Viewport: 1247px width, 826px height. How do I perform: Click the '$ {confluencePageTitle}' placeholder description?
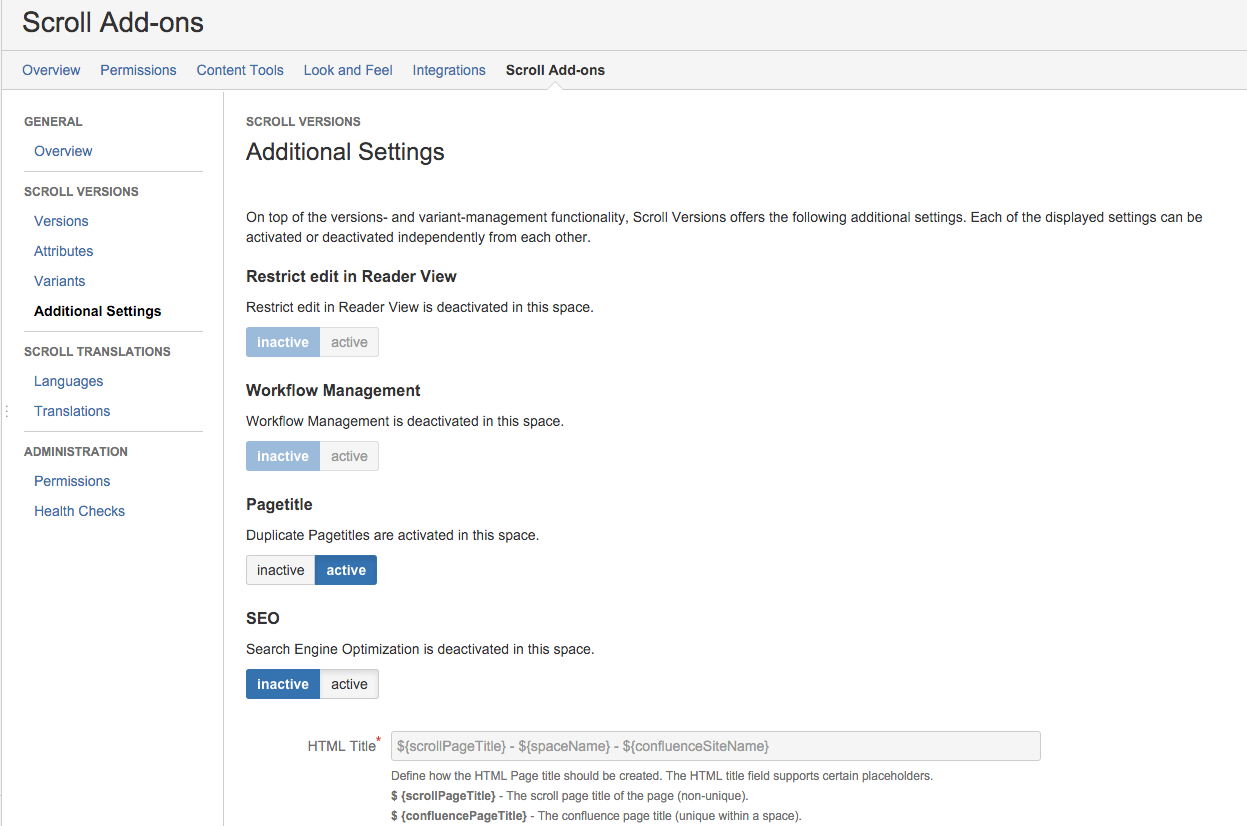(596, 816)
